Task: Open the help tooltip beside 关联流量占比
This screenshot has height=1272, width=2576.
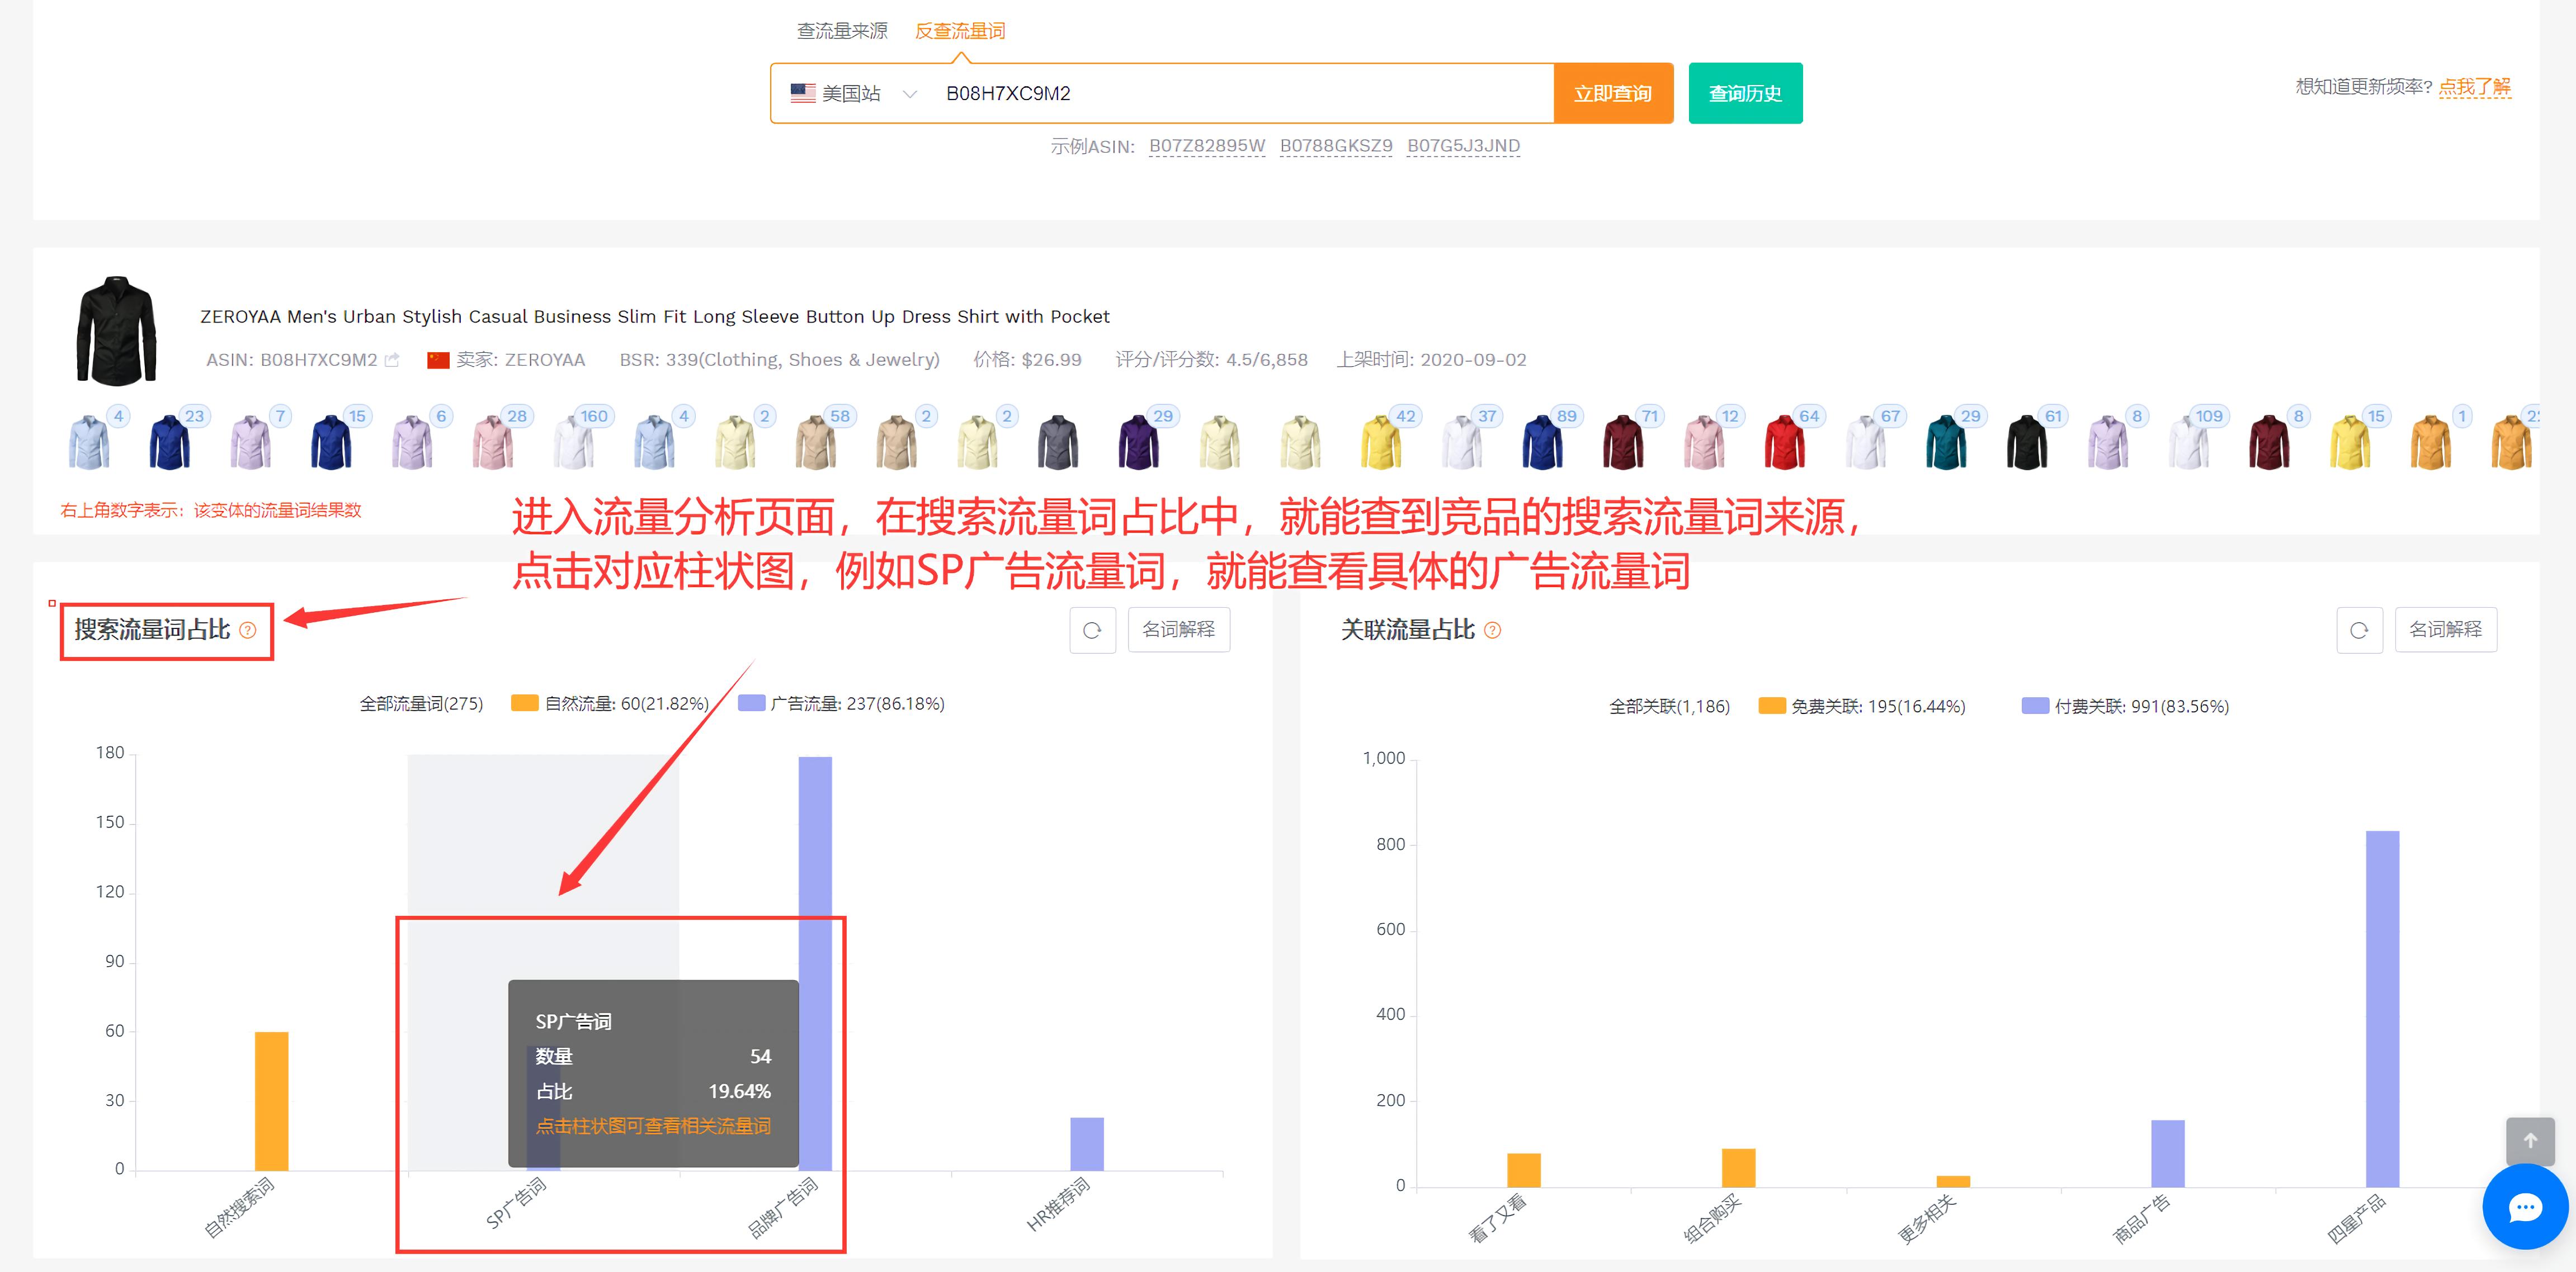Action: click(1494, 630)
